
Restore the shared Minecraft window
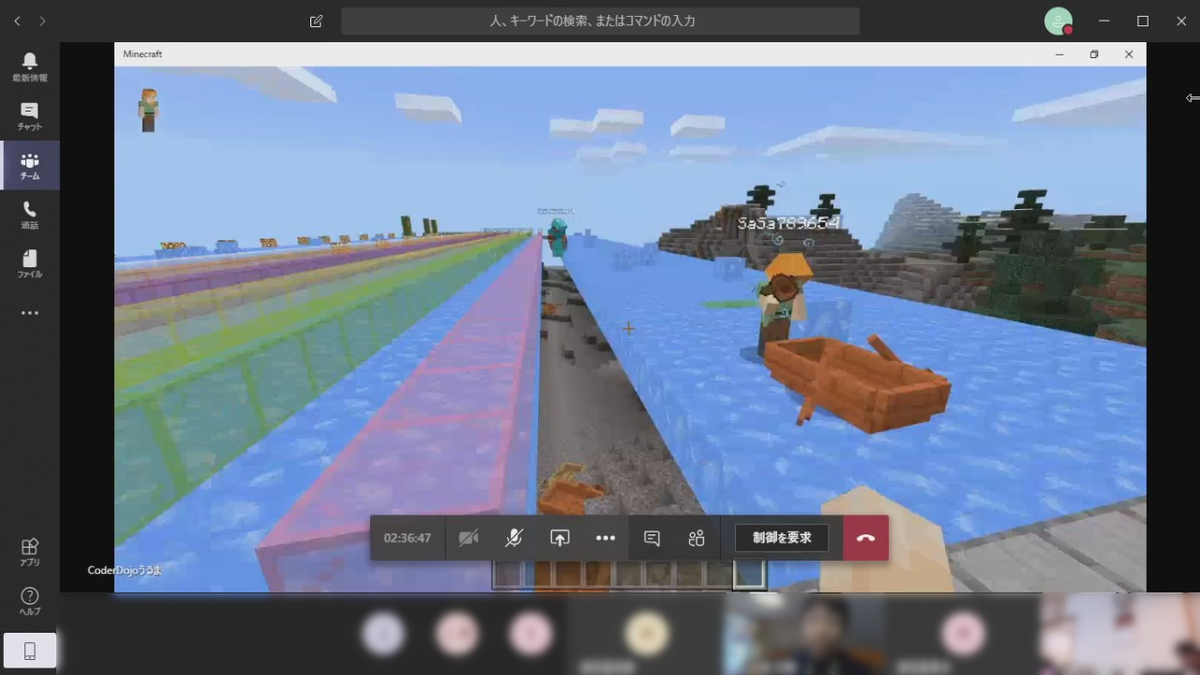(x=1094, y=54)
